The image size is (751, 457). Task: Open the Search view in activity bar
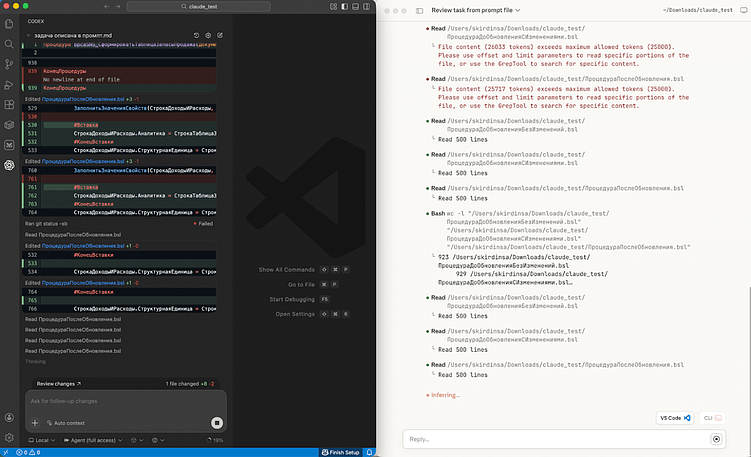coord(9,45)
